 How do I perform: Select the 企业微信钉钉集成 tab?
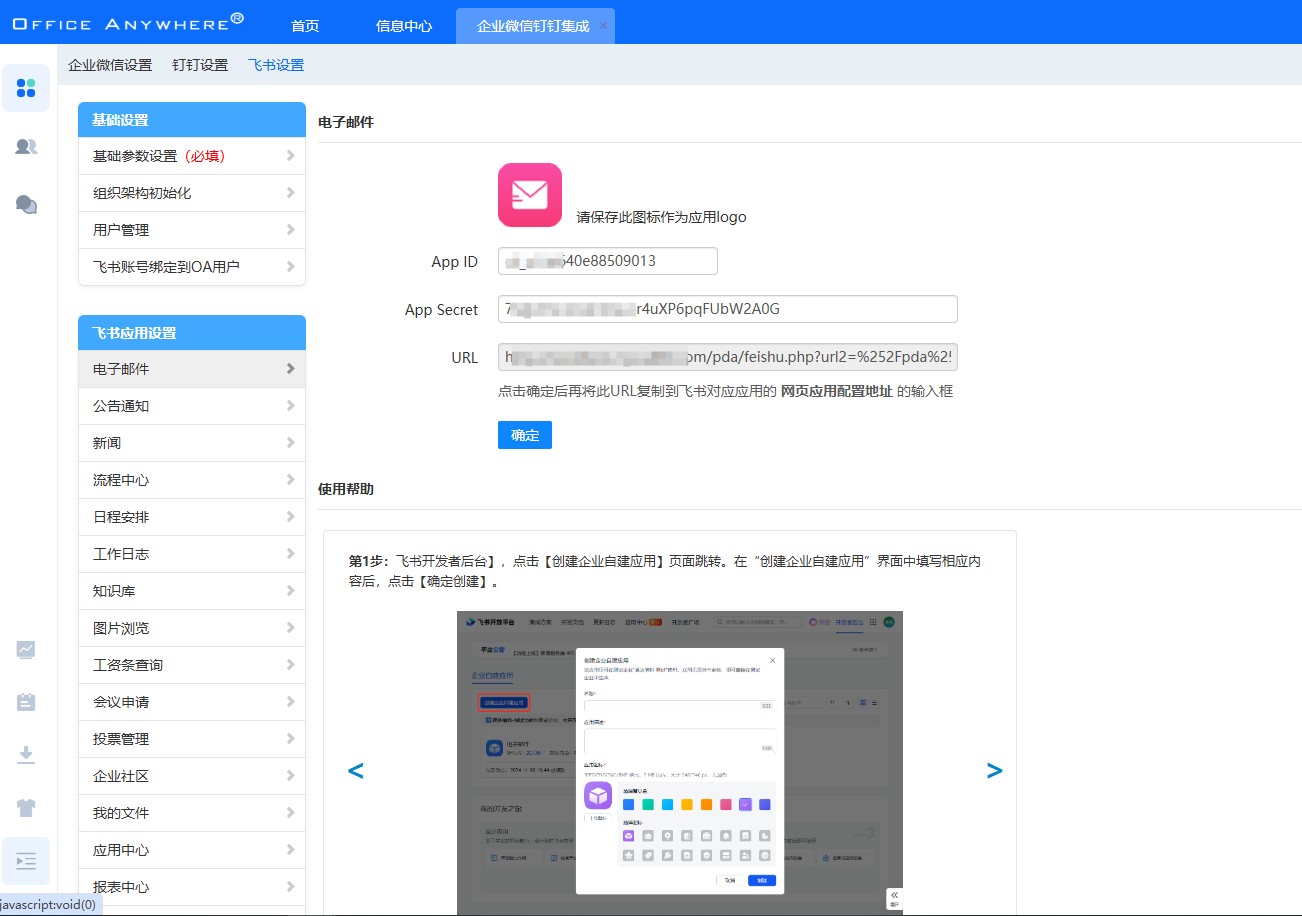tap(533, 26)
